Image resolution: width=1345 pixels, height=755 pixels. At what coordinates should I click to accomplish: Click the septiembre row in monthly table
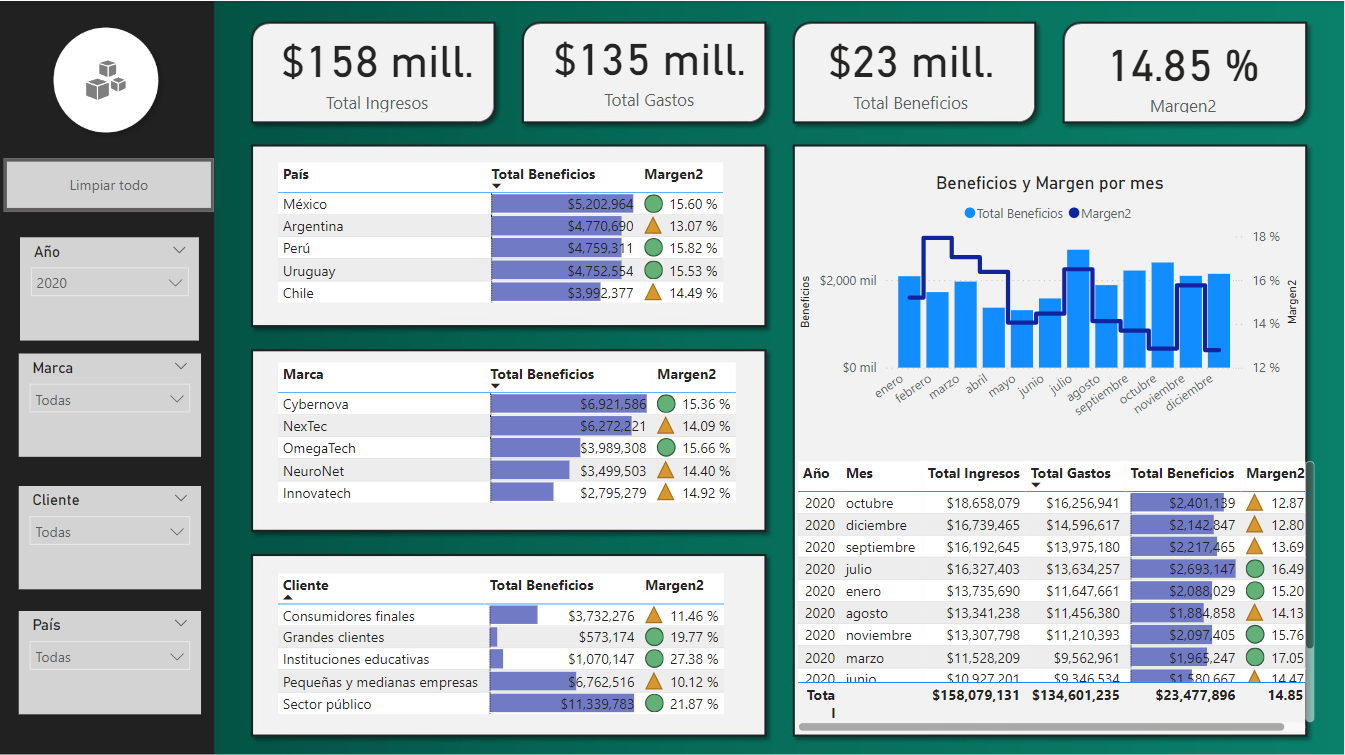(1053, 547)
